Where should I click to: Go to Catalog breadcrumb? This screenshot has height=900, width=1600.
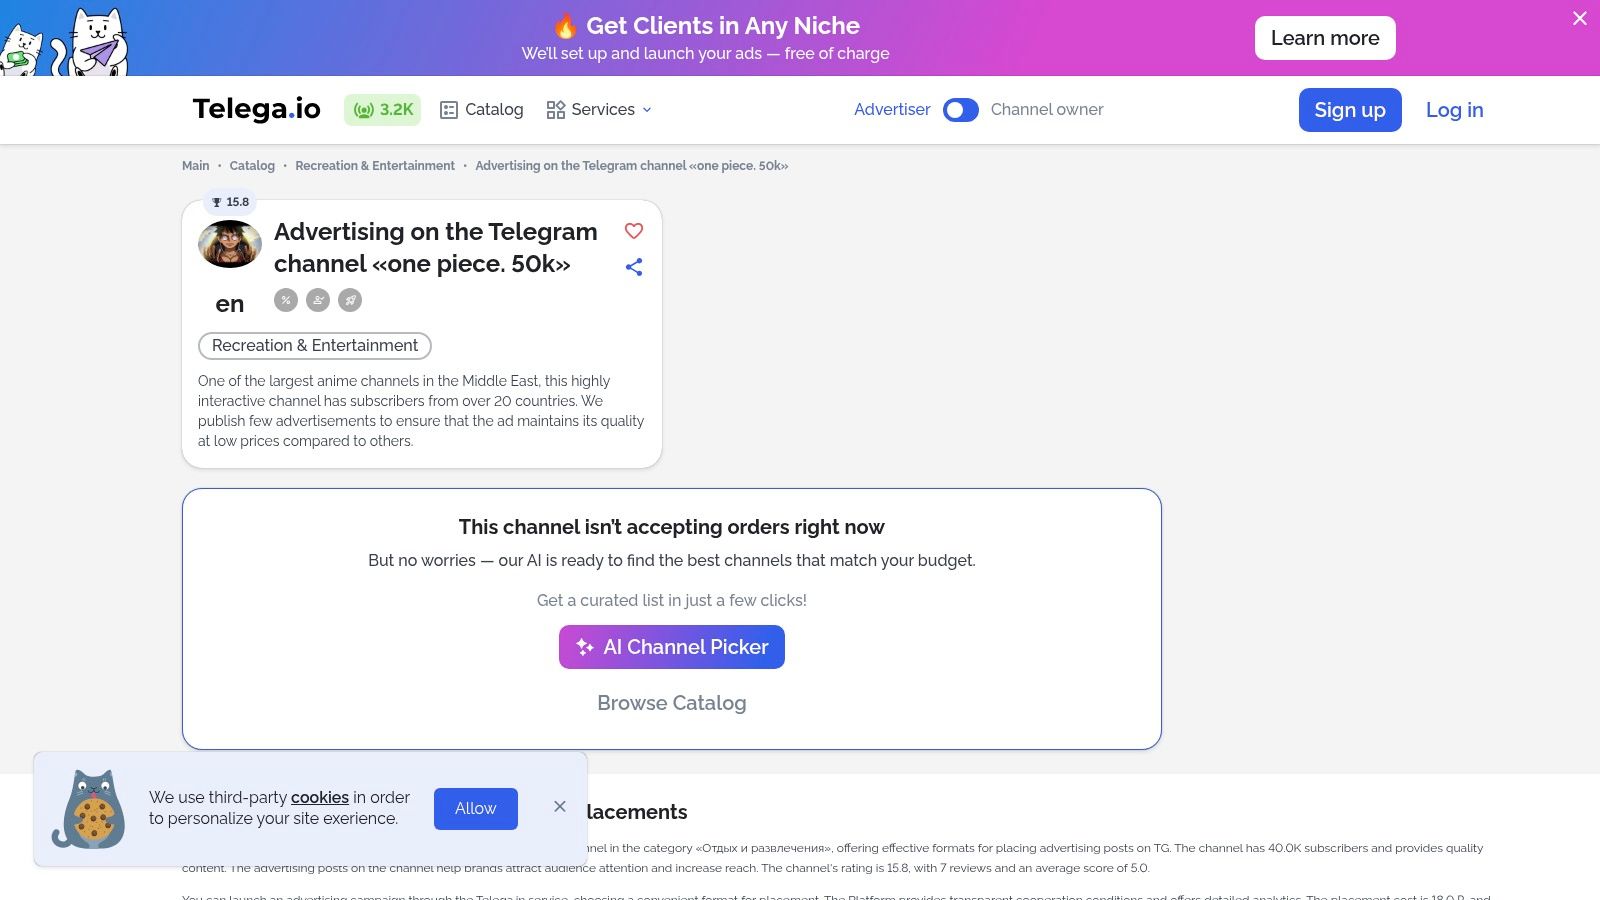tap(252, 166)
